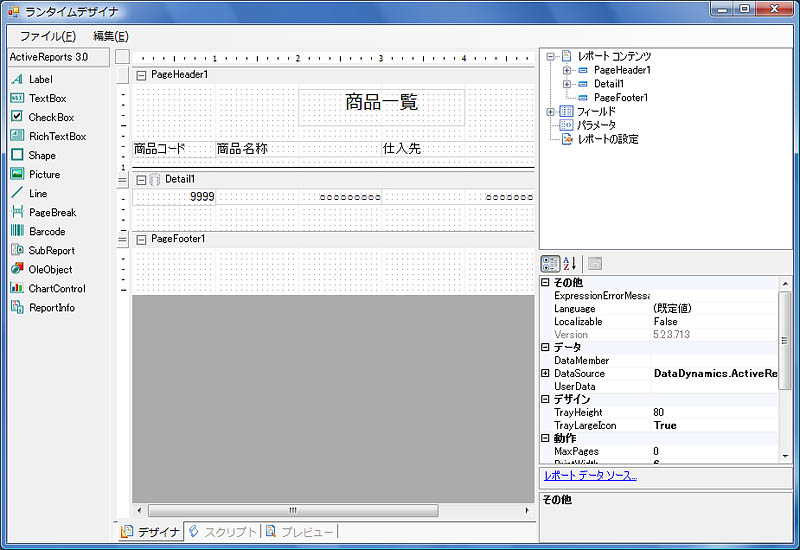Click the フィールド grid icon in tree
The height and width of the screenshot is (550, 800).
[x=566, y=111]
